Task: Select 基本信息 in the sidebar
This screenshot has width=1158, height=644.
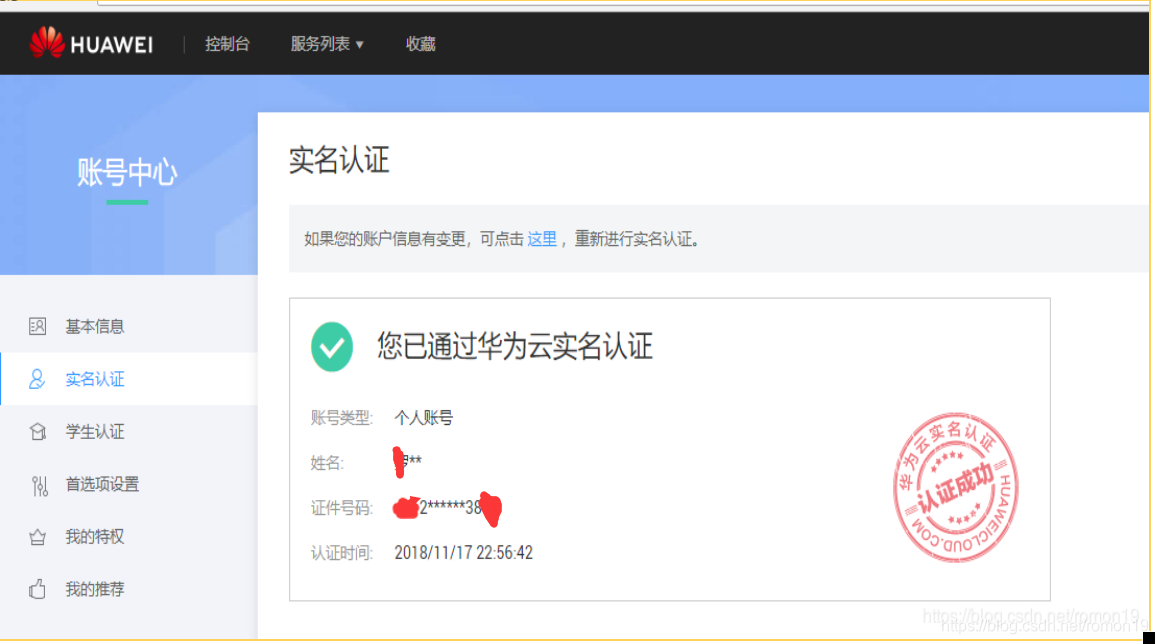Action: tap(95, 326)
